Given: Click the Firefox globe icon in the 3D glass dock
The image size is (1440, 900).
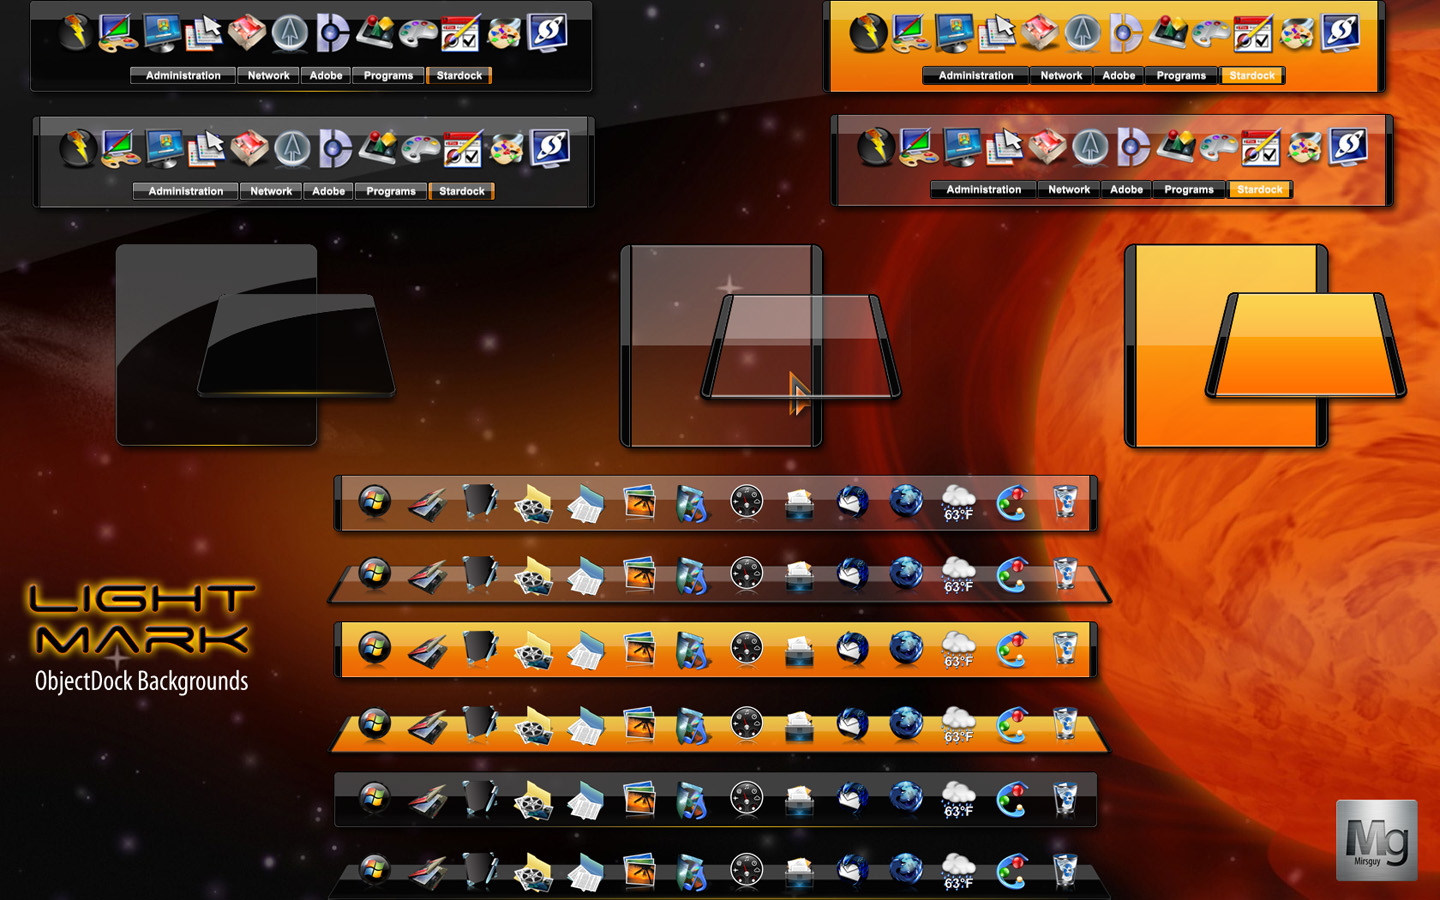Looking at the screenshot, I should (906, 574).
